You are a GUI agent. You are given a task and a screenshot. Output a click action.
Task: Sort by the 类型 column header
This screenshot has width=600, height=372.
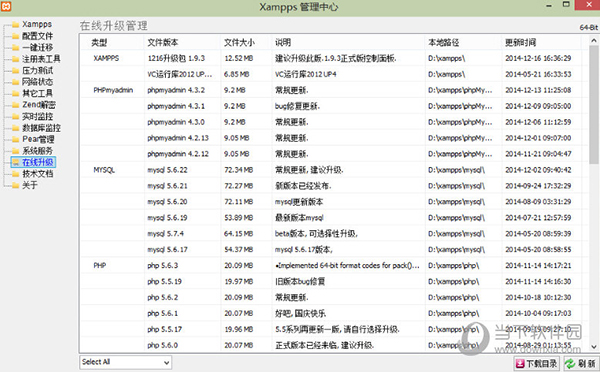tap(99, 42)
